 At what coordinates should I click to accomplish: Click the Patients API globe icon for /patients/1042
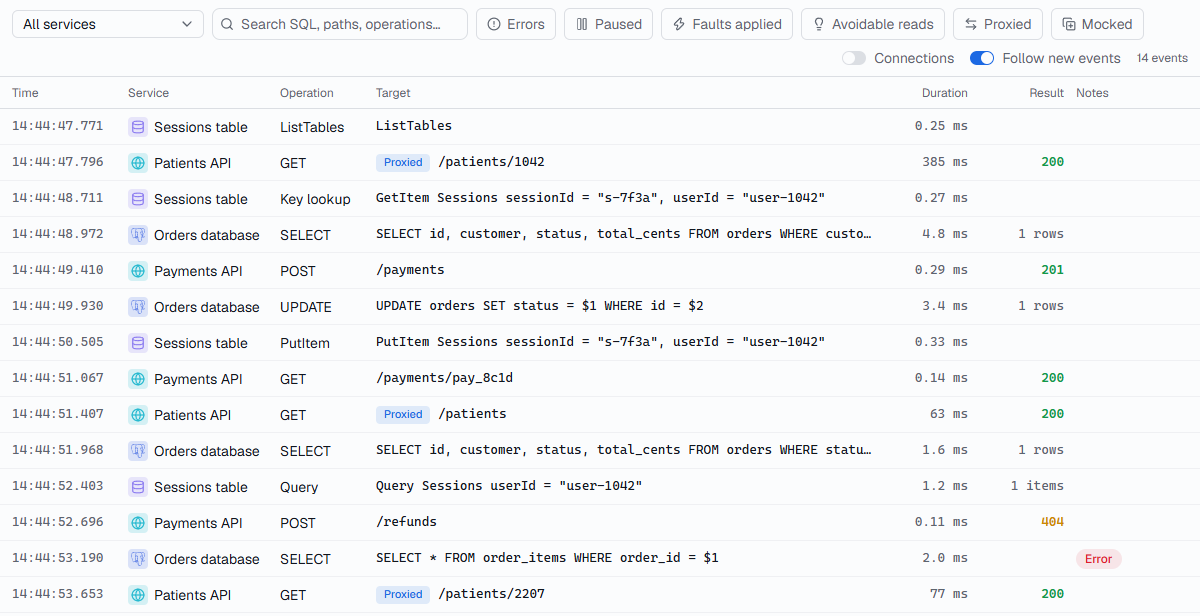(x=138, y=163)
